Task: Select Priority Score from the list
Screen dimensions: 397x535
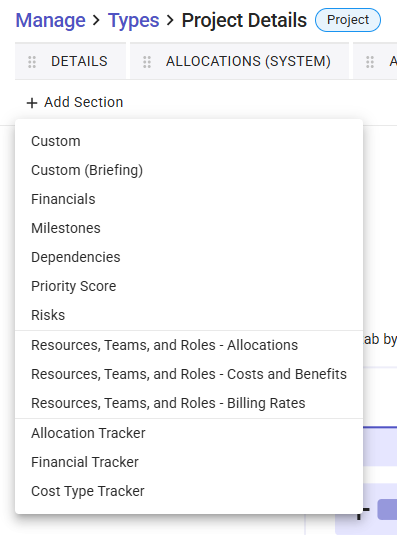Action: pos(189,286)
